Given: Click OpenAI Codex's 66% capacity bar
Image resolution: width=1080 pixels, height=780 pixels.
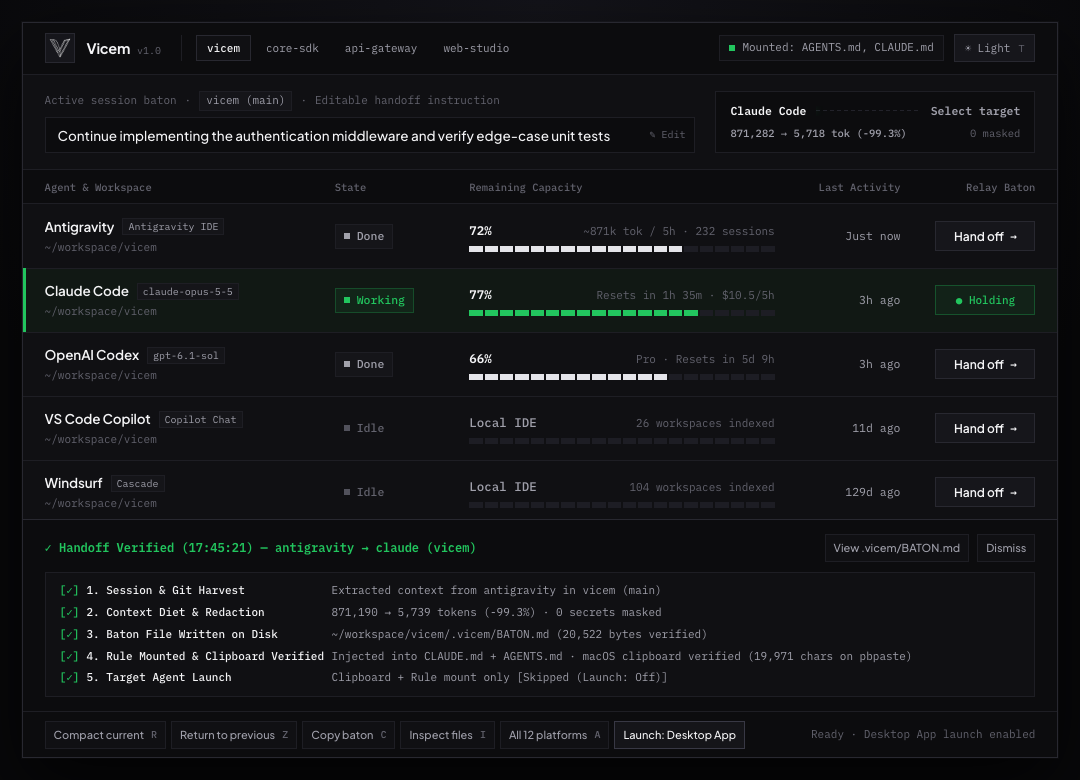Looking at the screenshot, I should 621,377.
